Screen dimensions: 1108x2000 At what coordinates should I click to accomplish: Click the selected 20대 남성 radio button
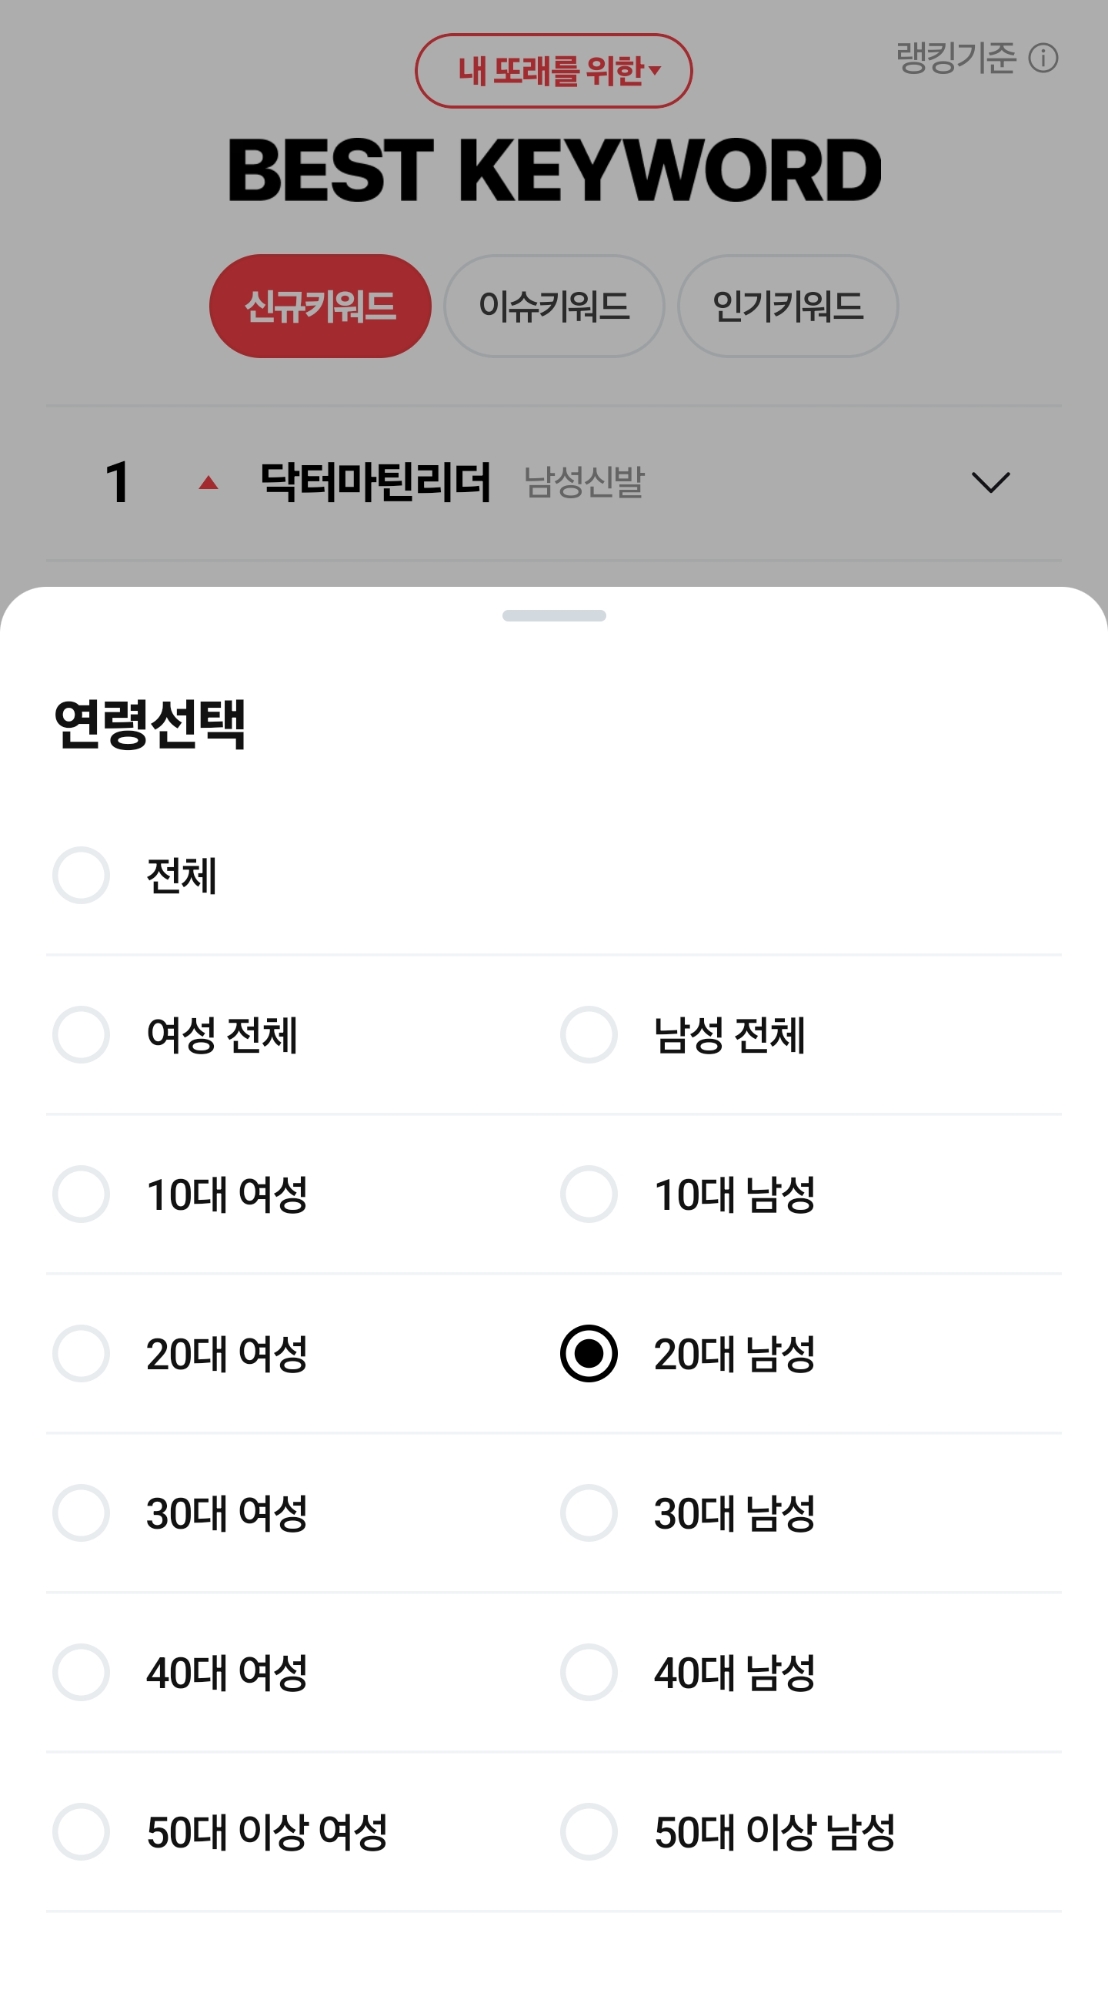pyautogui.click(x=589, y=1354)
